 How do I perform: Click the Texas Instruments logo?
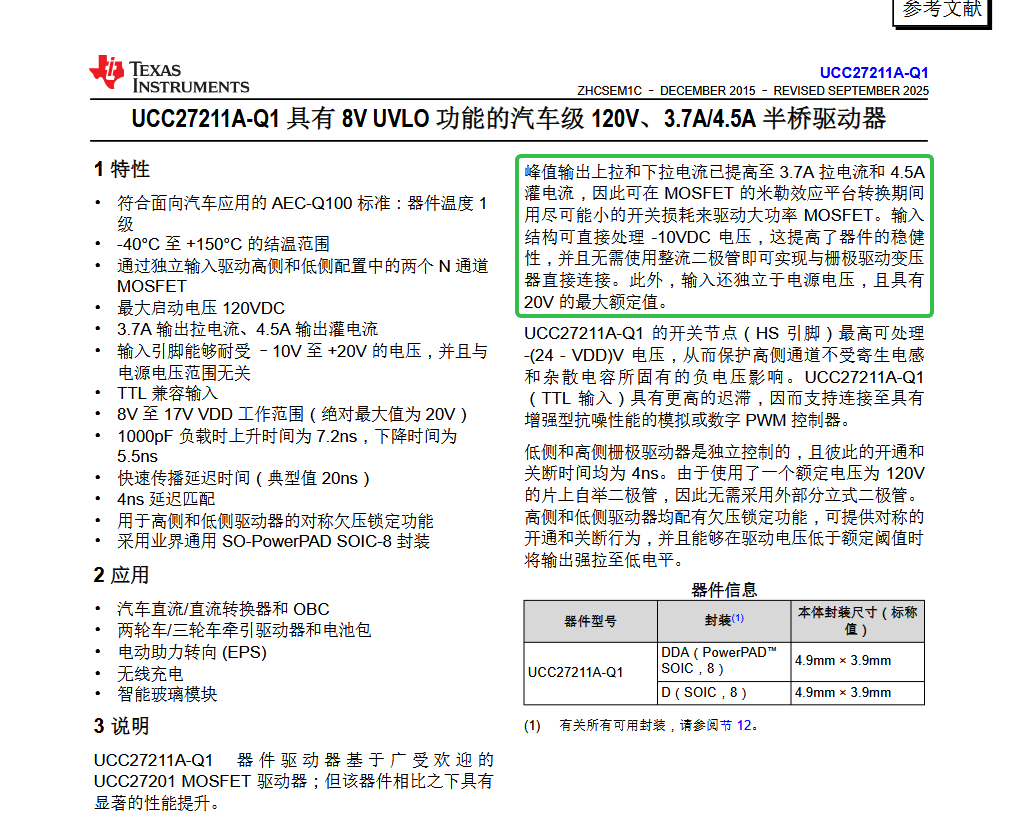coord(169,74)
